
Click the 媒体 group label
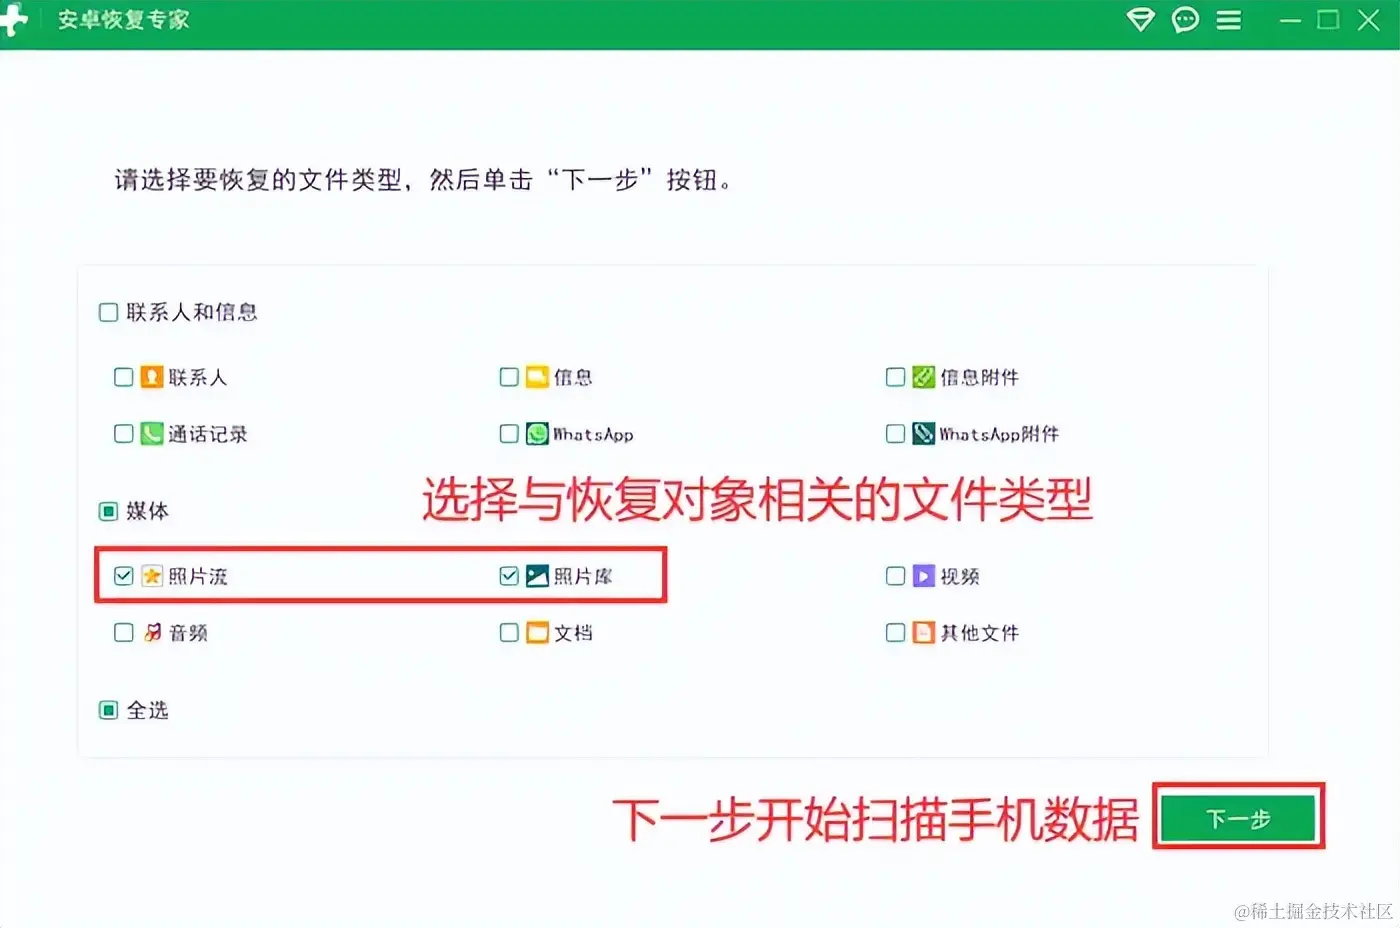(x=148, y=512)
